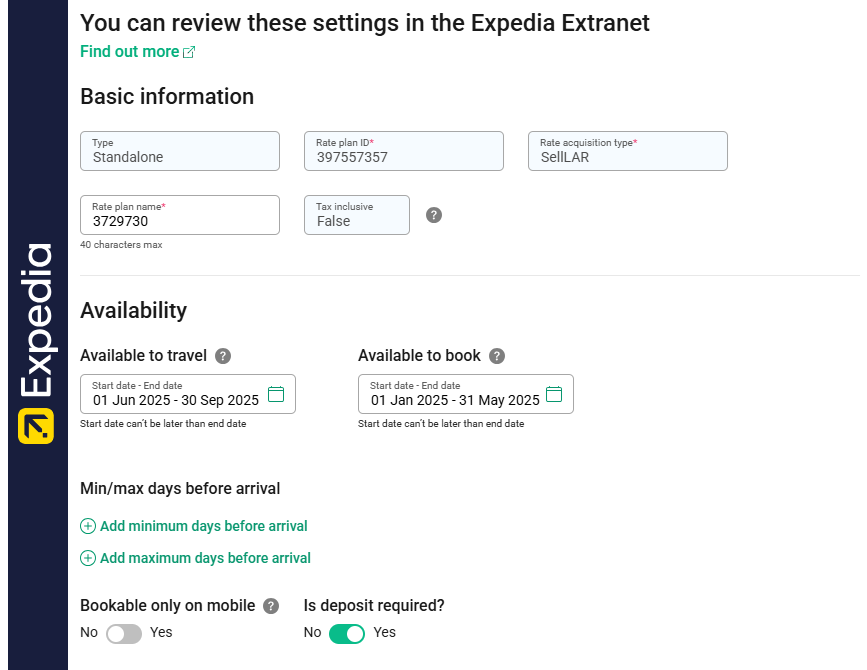The width and height of the screenshot is (867, 670).
Task: Click help icon beside Available to travel
Action: [x=223, y=356]
